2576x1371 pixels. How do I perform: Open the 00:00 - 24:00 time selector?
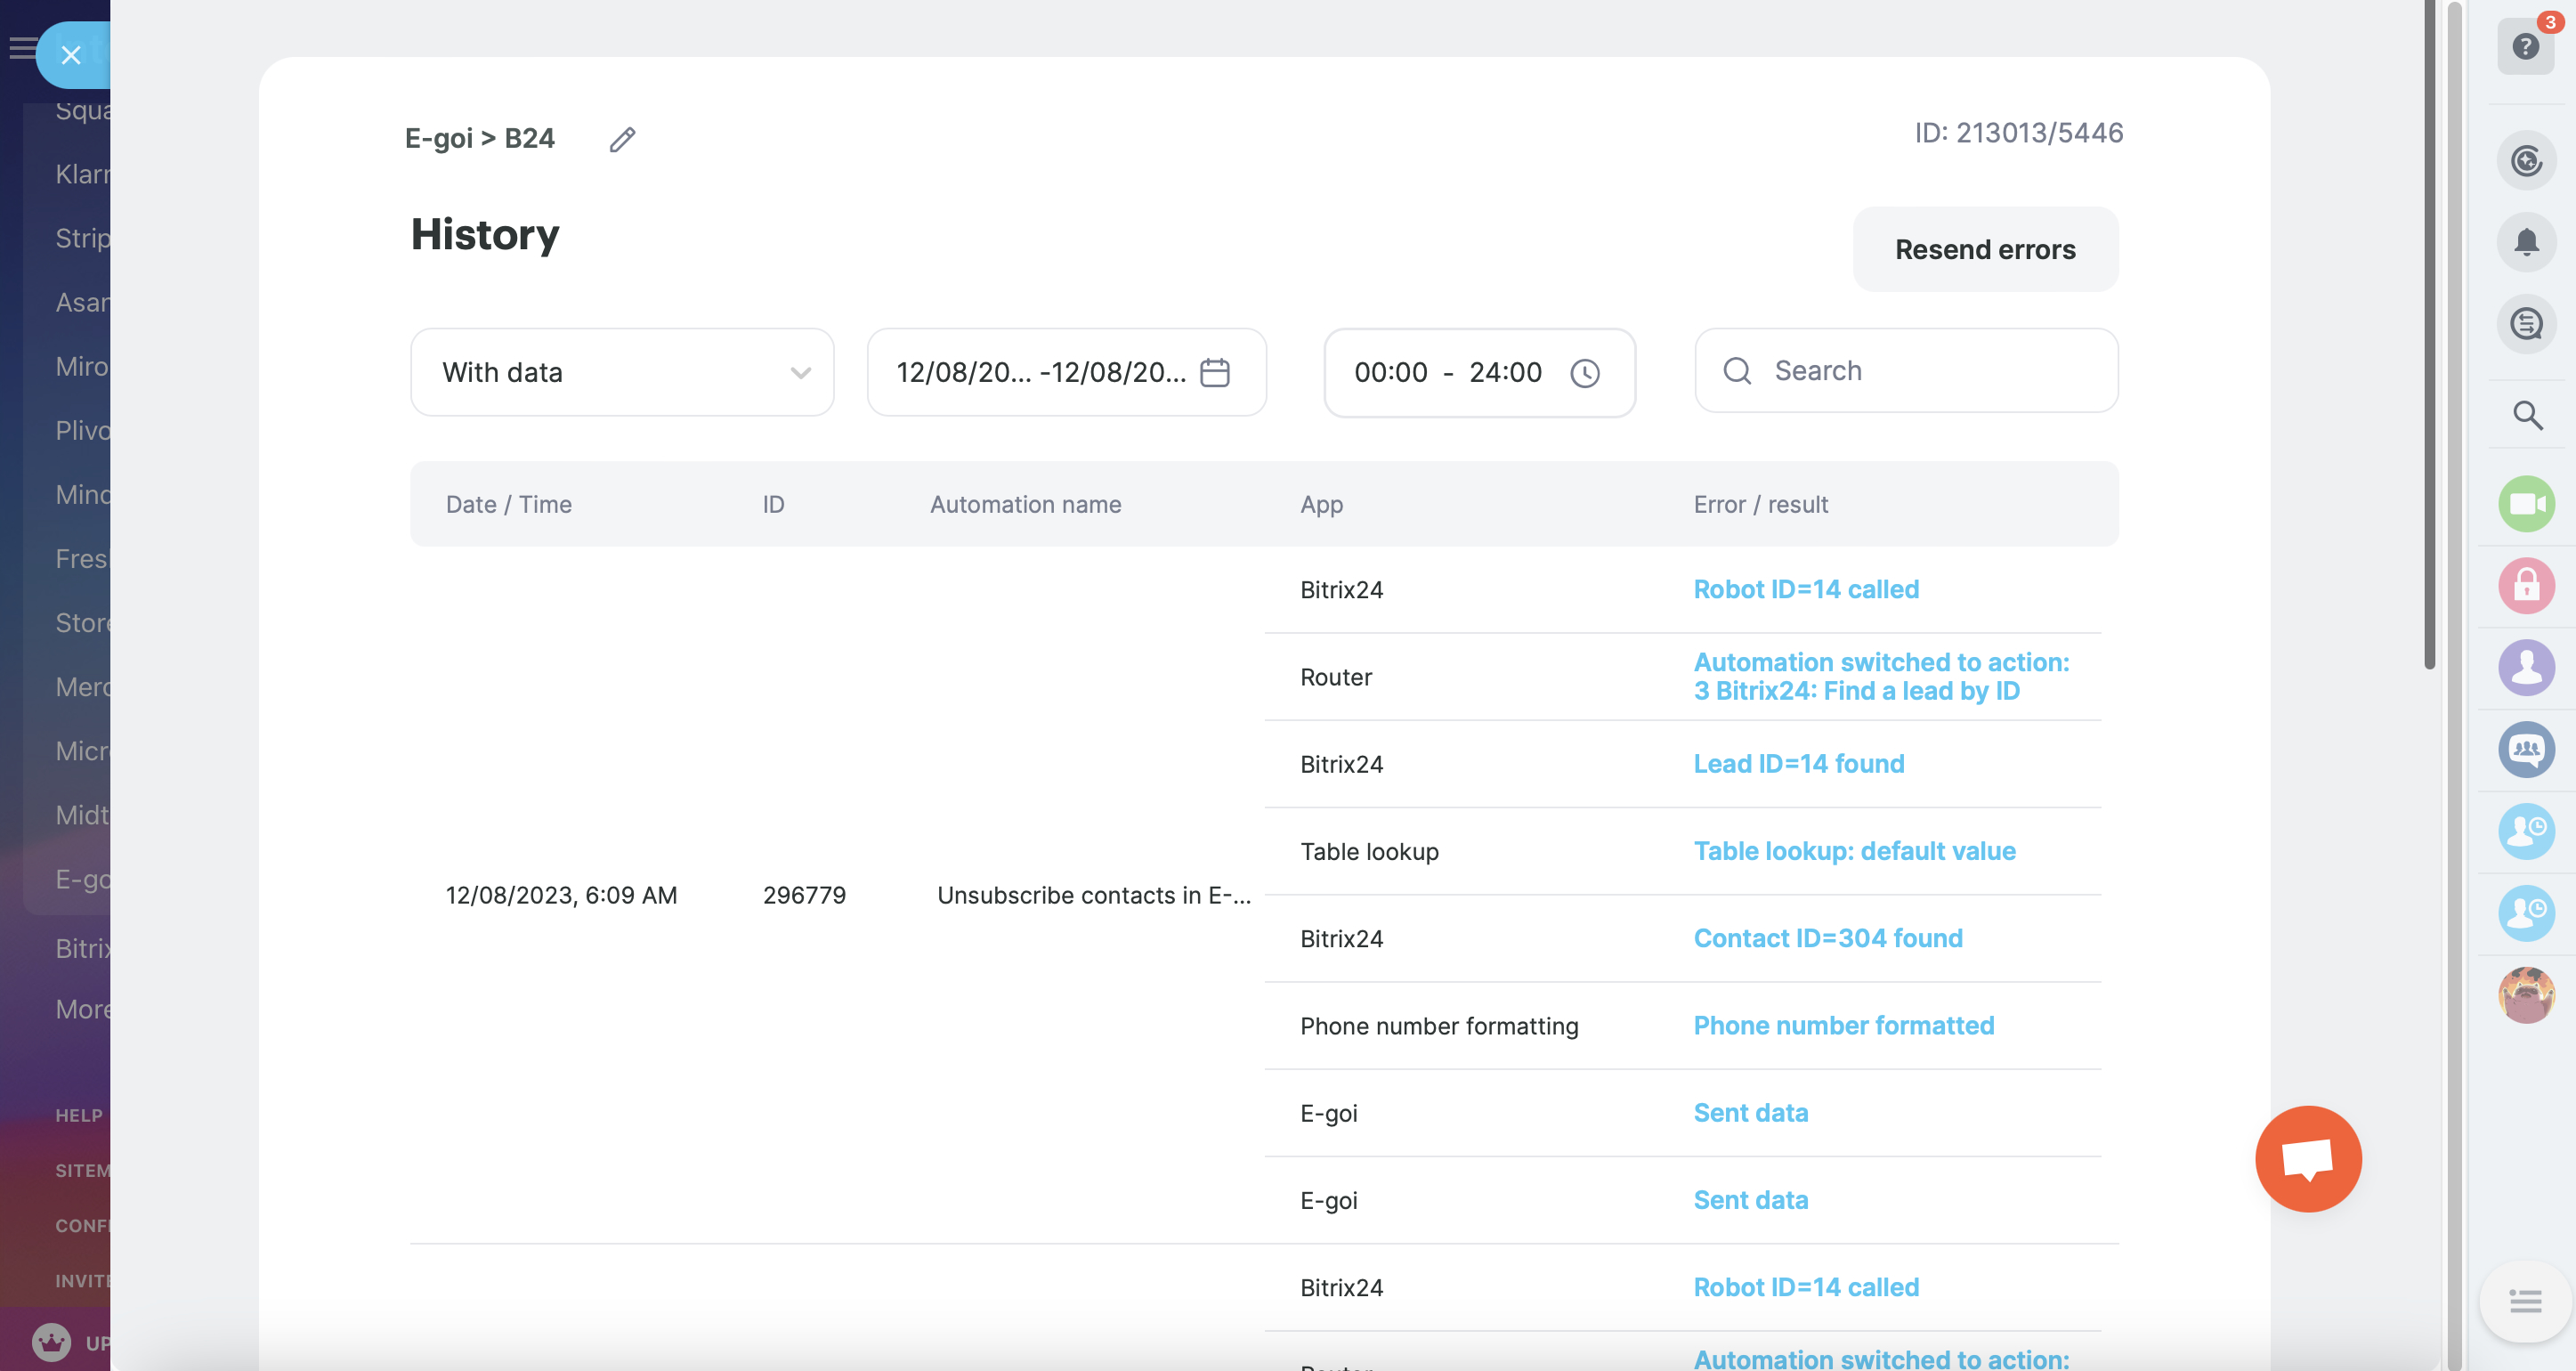point(1447,373)
